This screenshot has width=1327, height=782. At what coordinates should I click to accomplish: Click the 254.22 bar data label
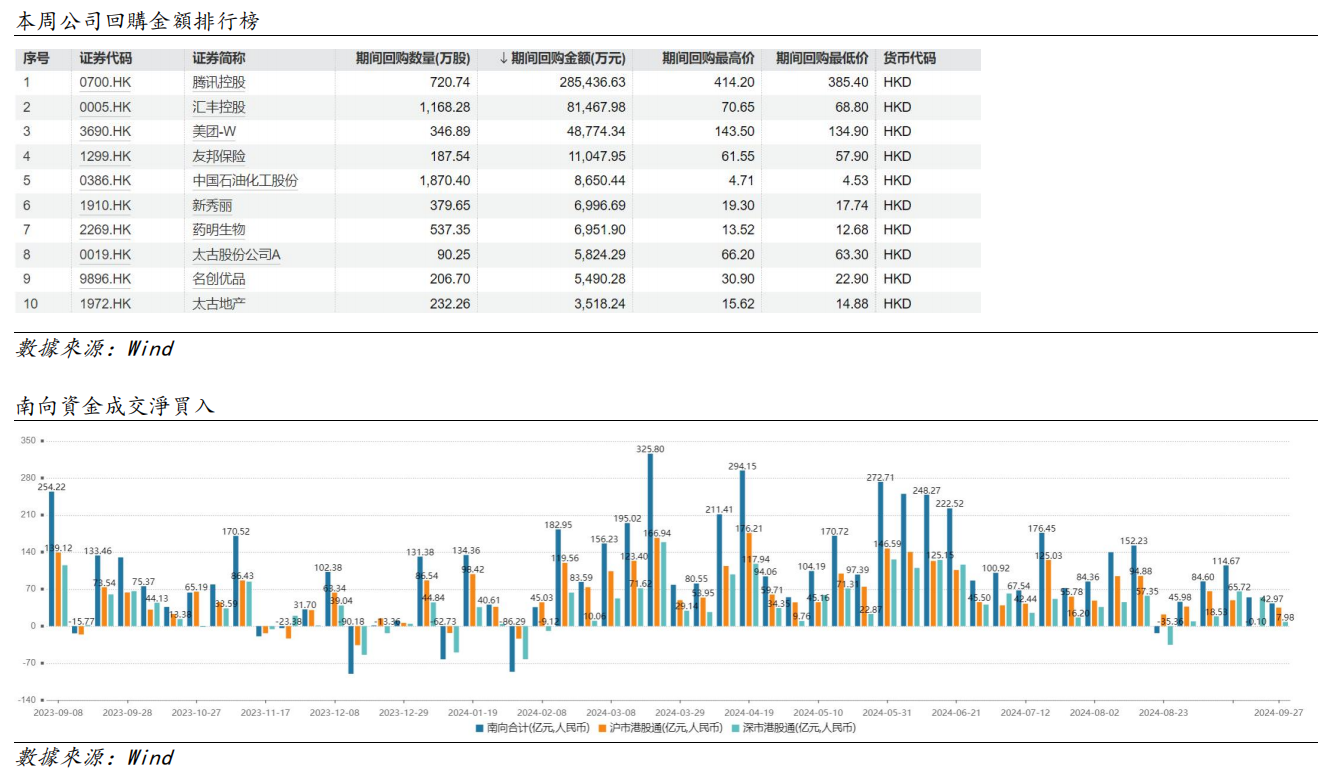coord(52,487)
